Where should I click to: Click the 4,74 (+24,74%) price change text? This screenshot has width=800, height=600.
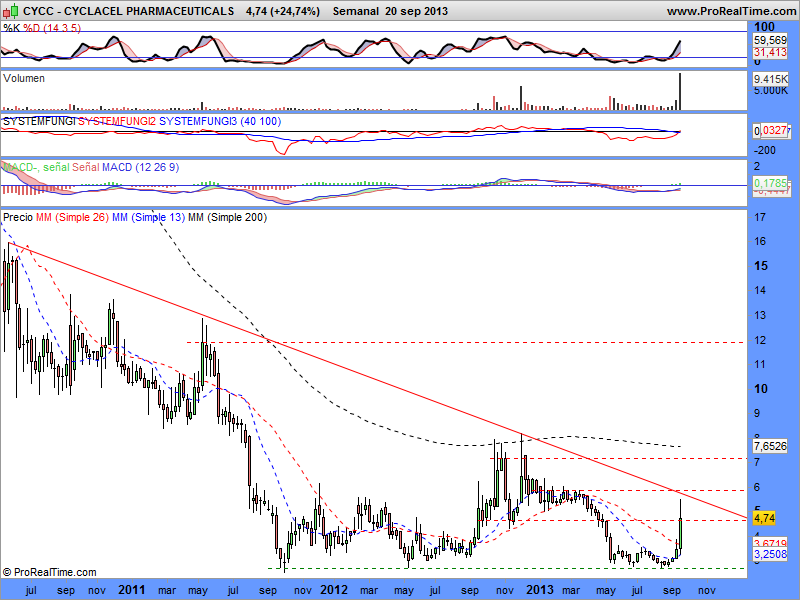point(283,11)
